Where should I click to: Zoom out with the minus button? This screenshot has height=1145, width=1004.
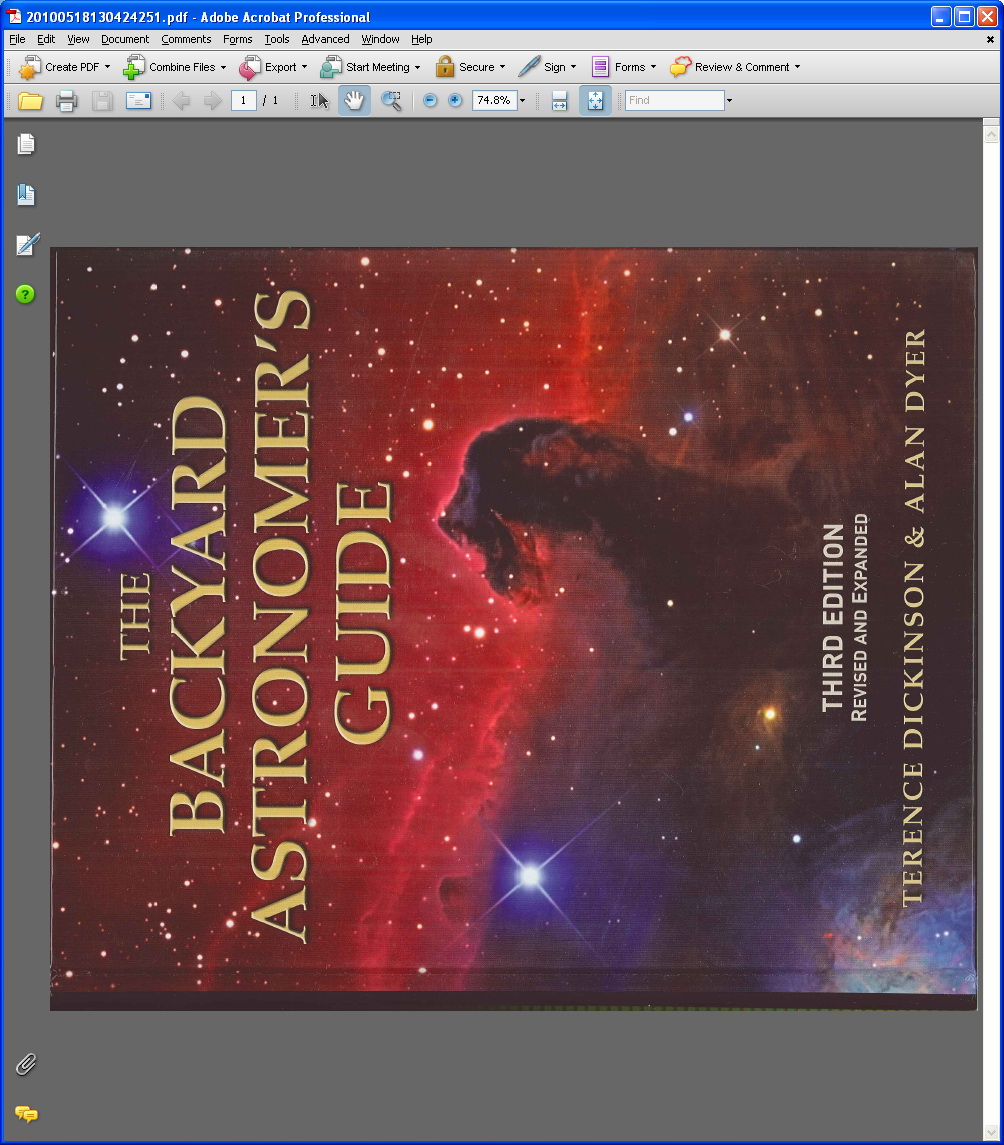pos(430,100)
